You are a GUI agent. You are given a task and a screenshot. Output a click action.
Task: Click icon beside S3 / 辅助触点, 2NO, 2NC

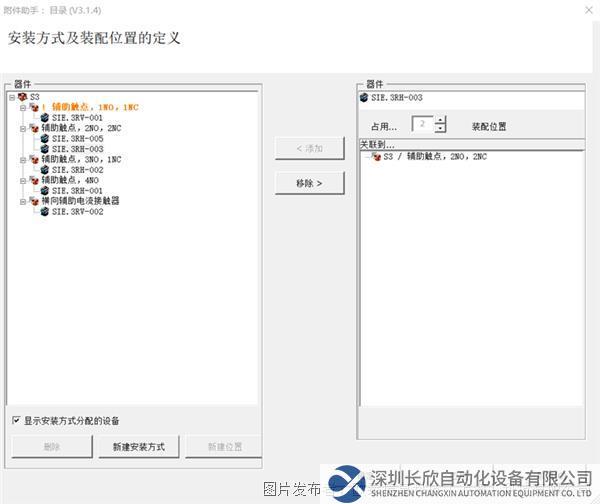(376, 157)
